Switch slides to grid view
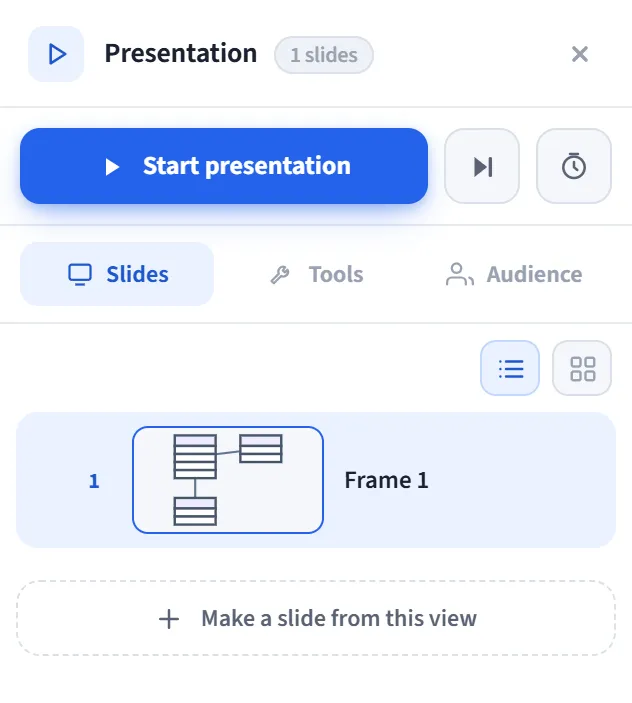The height and width of the screenshot is (703, 632). coord(582,368)
